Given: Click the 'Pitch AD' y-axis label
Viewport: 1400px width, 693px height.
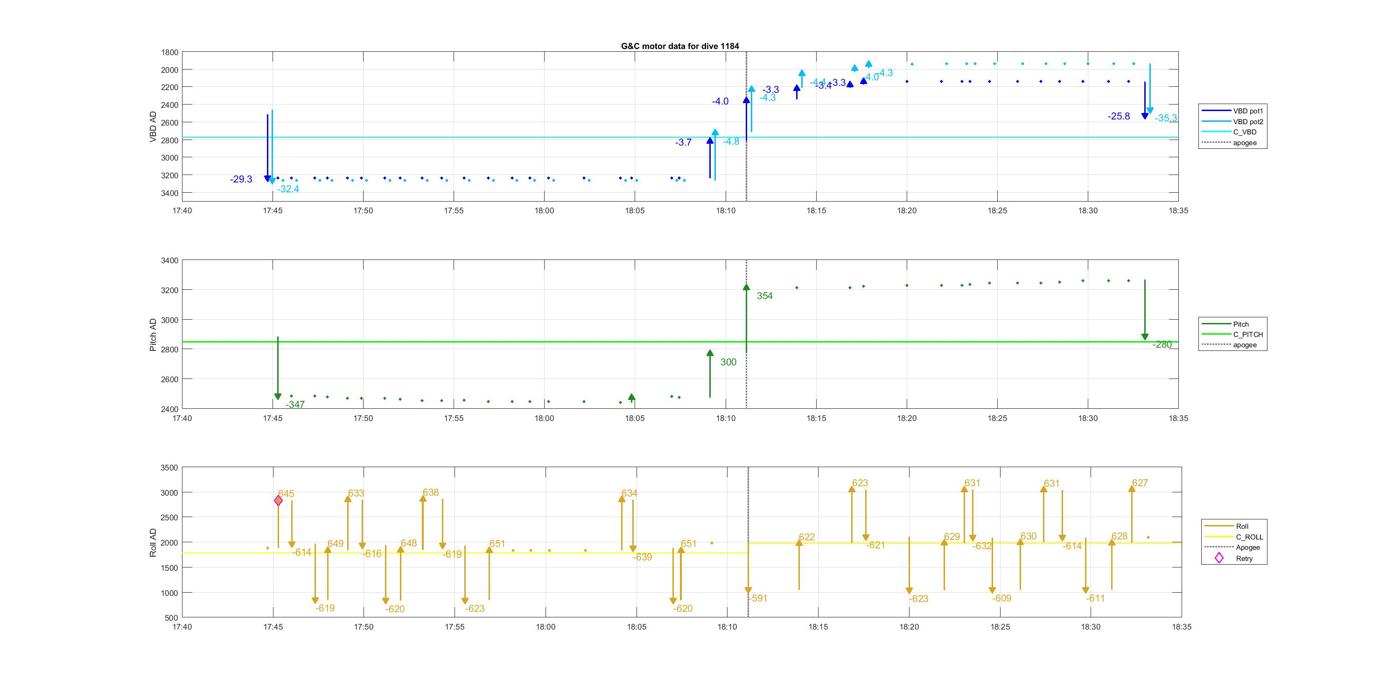Looking at the screenshot, I should click(154, 335).
